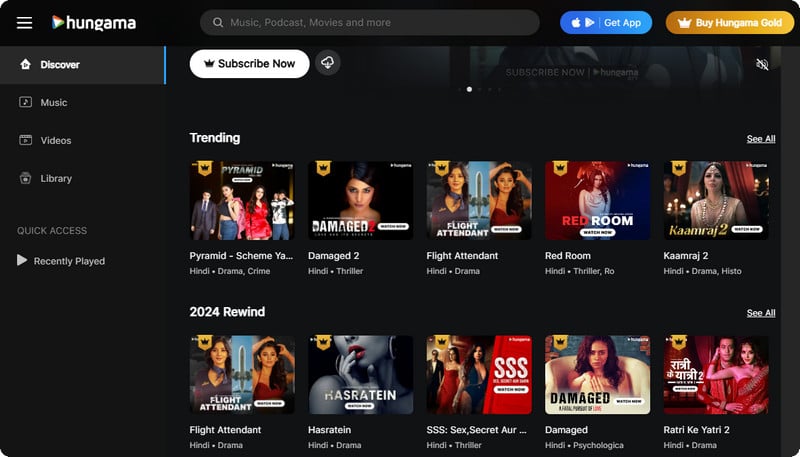Click the crown icon in Subscribe Now

209,64
